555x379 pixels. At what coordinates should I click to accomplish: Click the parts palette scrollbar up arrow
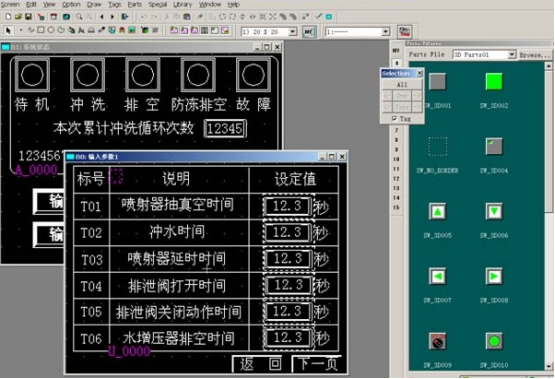click(548, 66)
